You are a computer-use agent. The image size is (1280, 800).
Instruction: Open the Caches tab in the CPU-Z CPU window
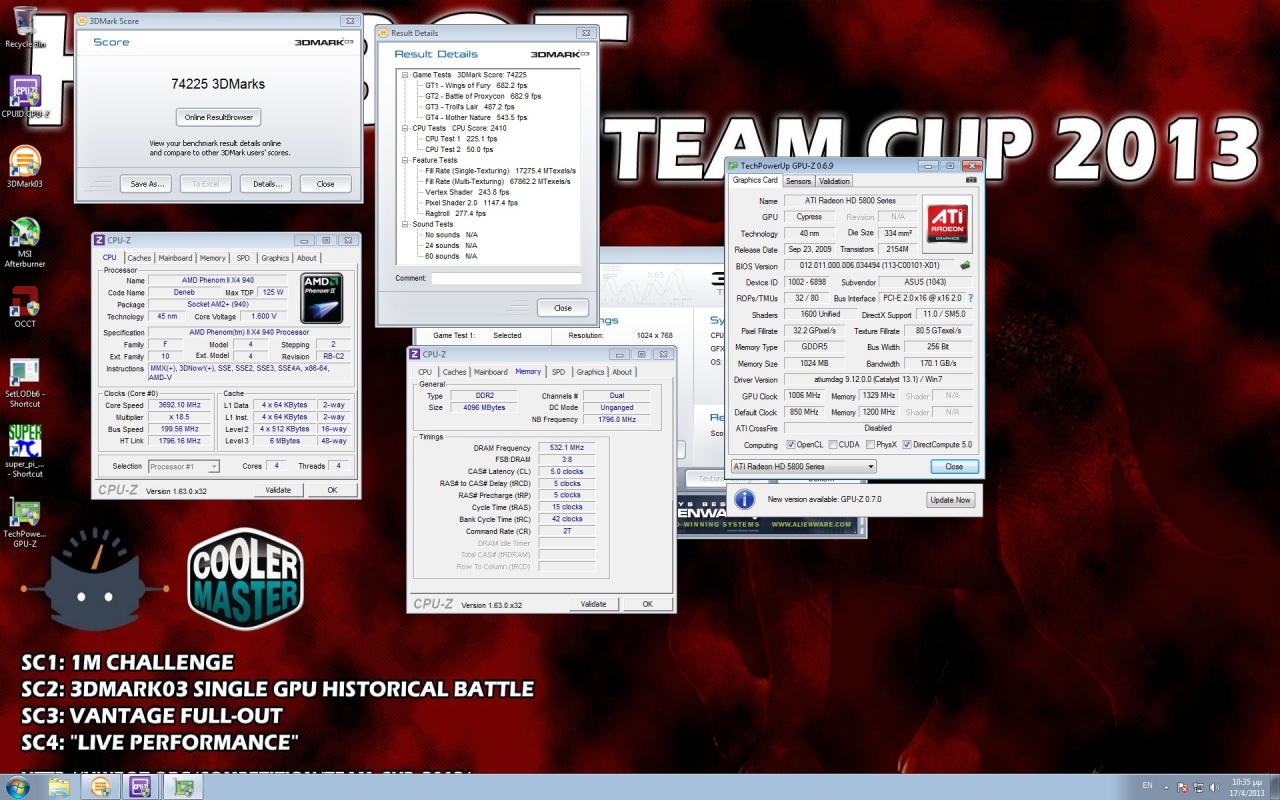tap(139, 258)
